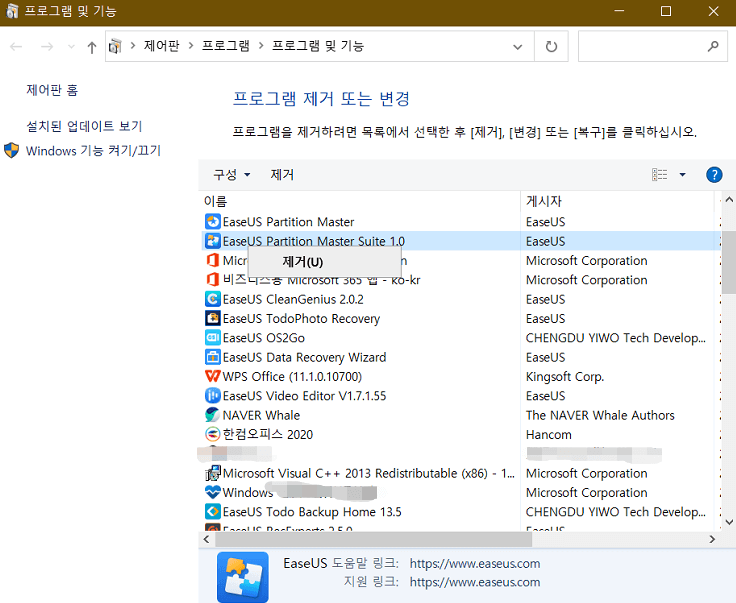Select 한컴오피스 2020 entry
This screenshot has height=603, width=736.
click(x=268, y=434)
